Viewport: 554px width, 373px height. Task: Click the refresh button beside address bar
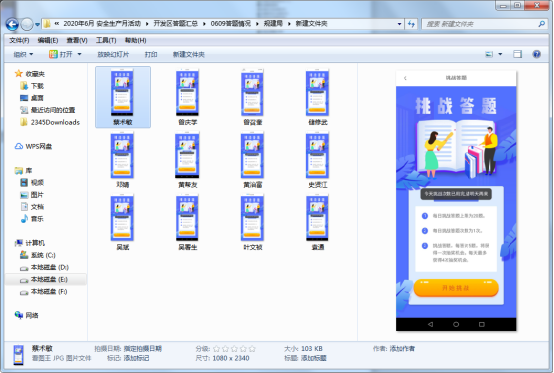(x=411, y=24)
